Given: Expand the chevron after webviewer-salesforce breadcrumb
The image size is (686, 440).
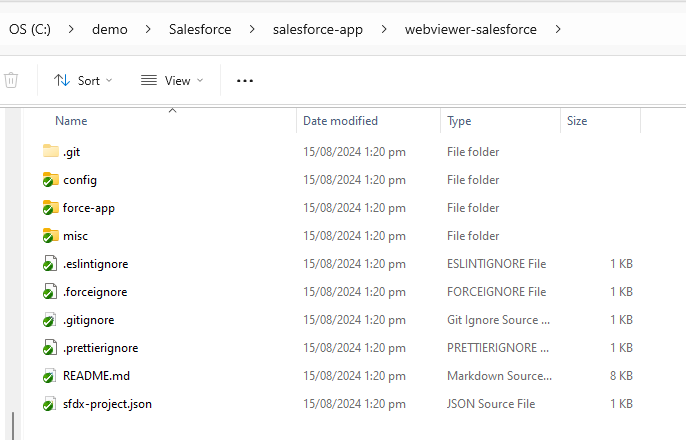Looking at the screenshot, I should pyautogui.click(x=558, y=29).
